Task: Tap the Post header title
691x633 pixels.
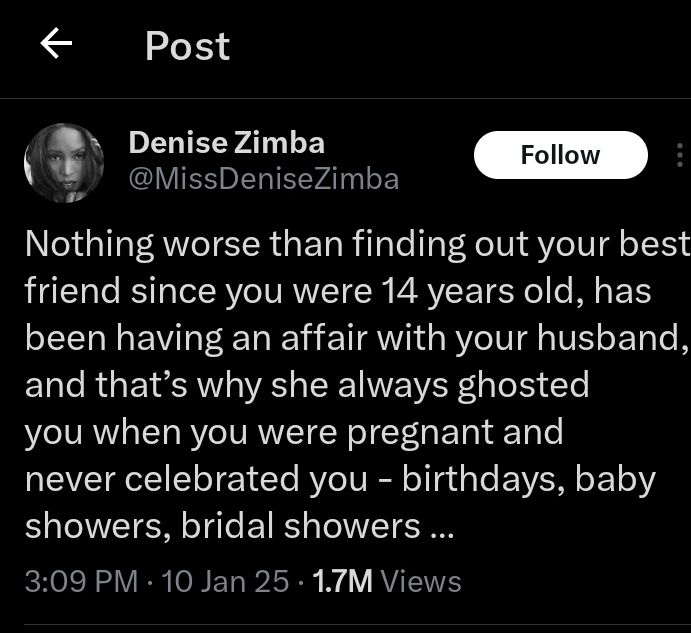Action: [x=187, y=46]
